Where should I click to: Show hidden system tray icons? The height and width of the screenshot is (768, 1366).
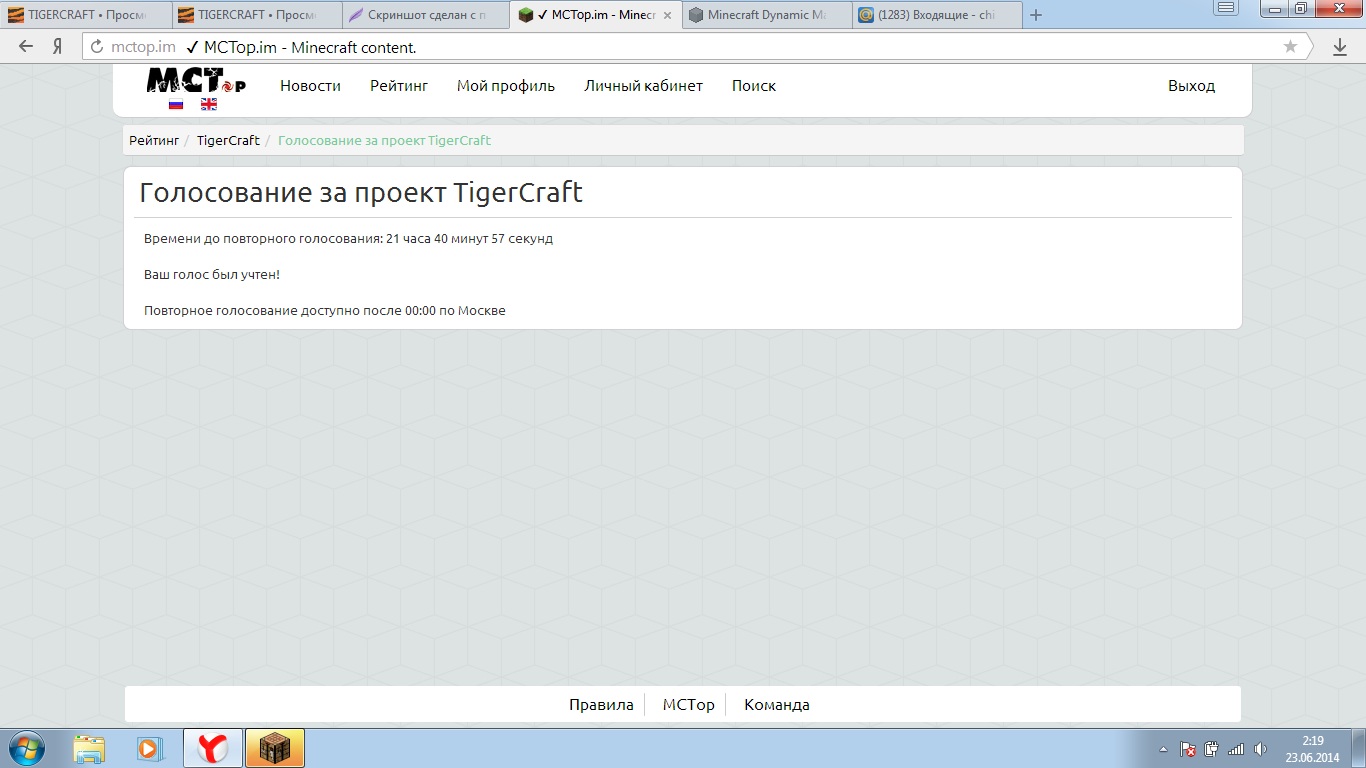tap(1163, 749)
